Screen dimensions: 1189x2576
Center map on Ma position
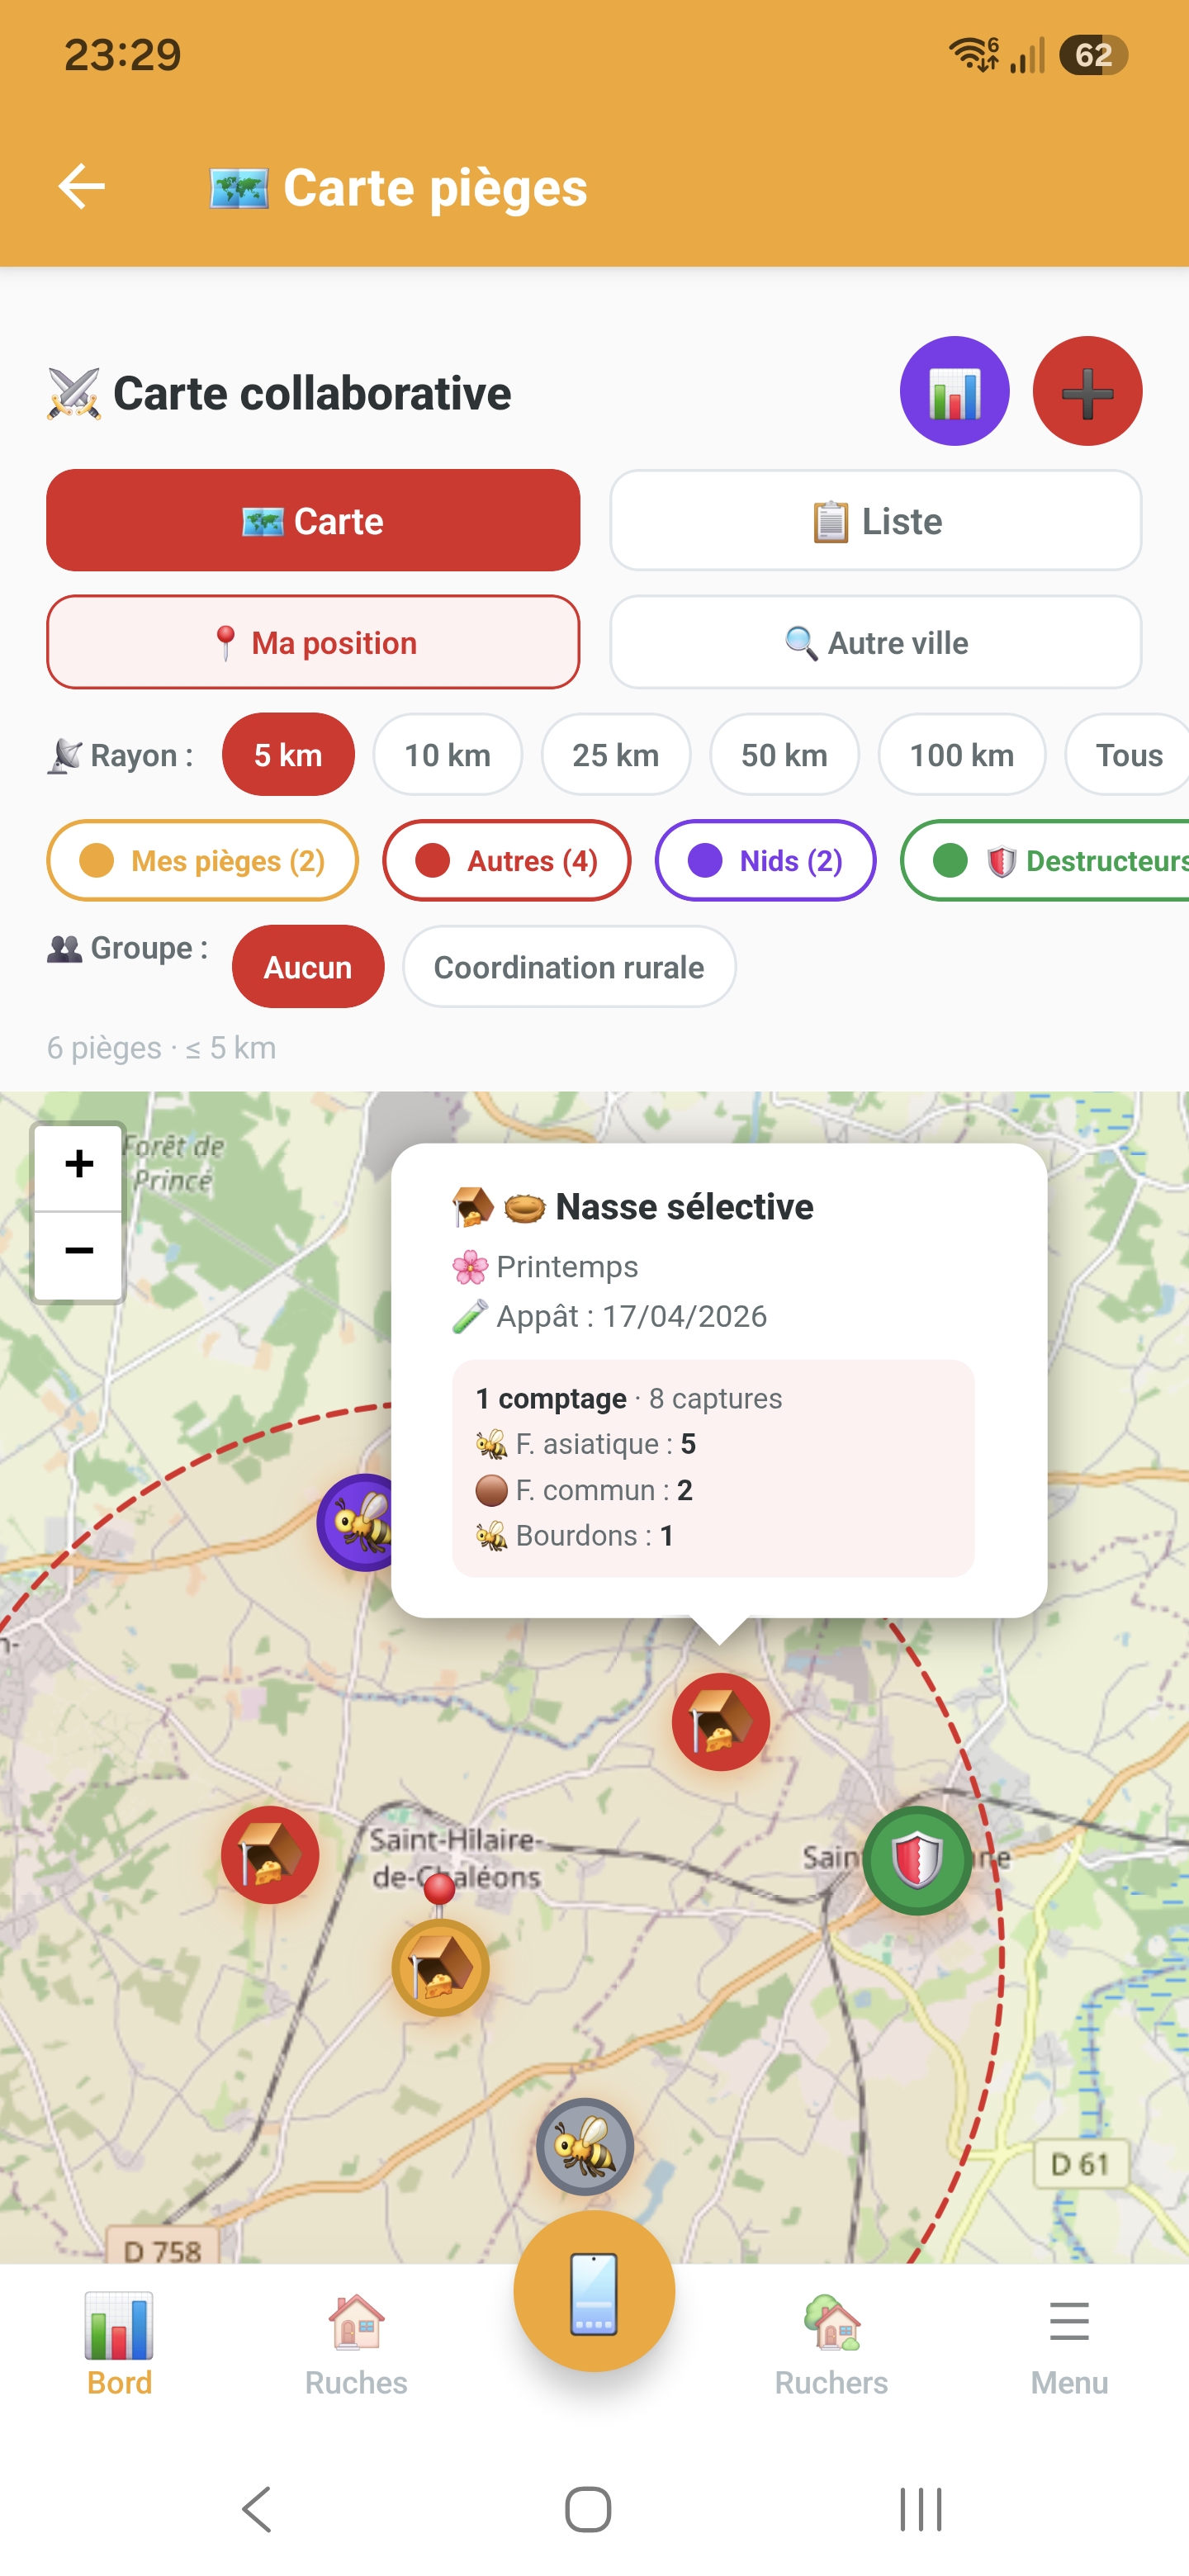[313, 642]
